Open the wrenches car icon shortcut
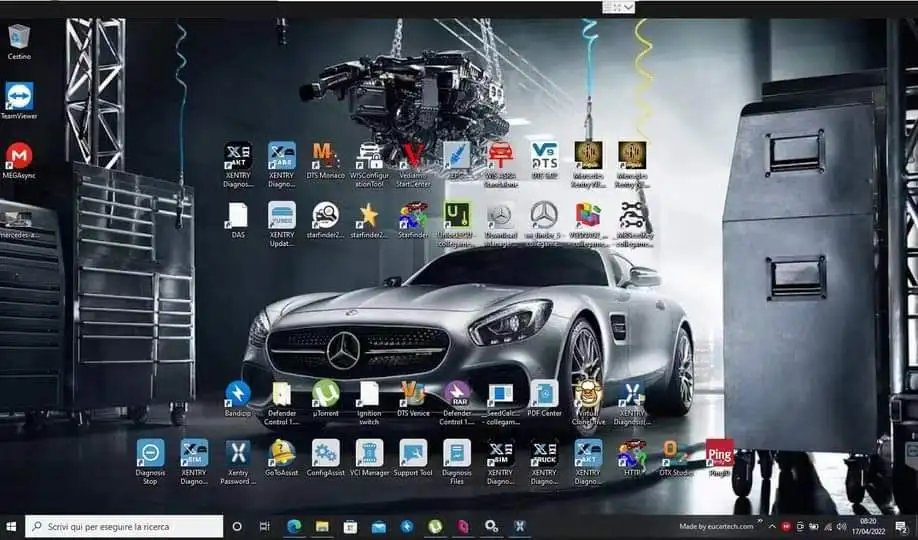 632,224
